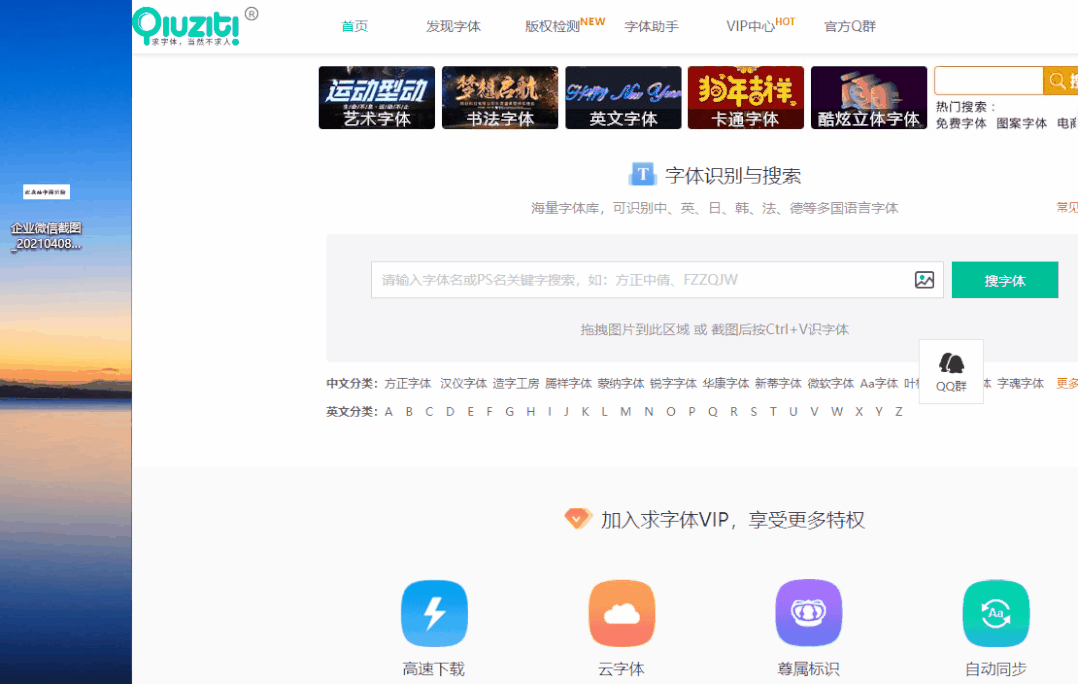Click the 自动同步 sync icon
The height and width of the screenshot is (684, 1078).
tap(996, 613)
